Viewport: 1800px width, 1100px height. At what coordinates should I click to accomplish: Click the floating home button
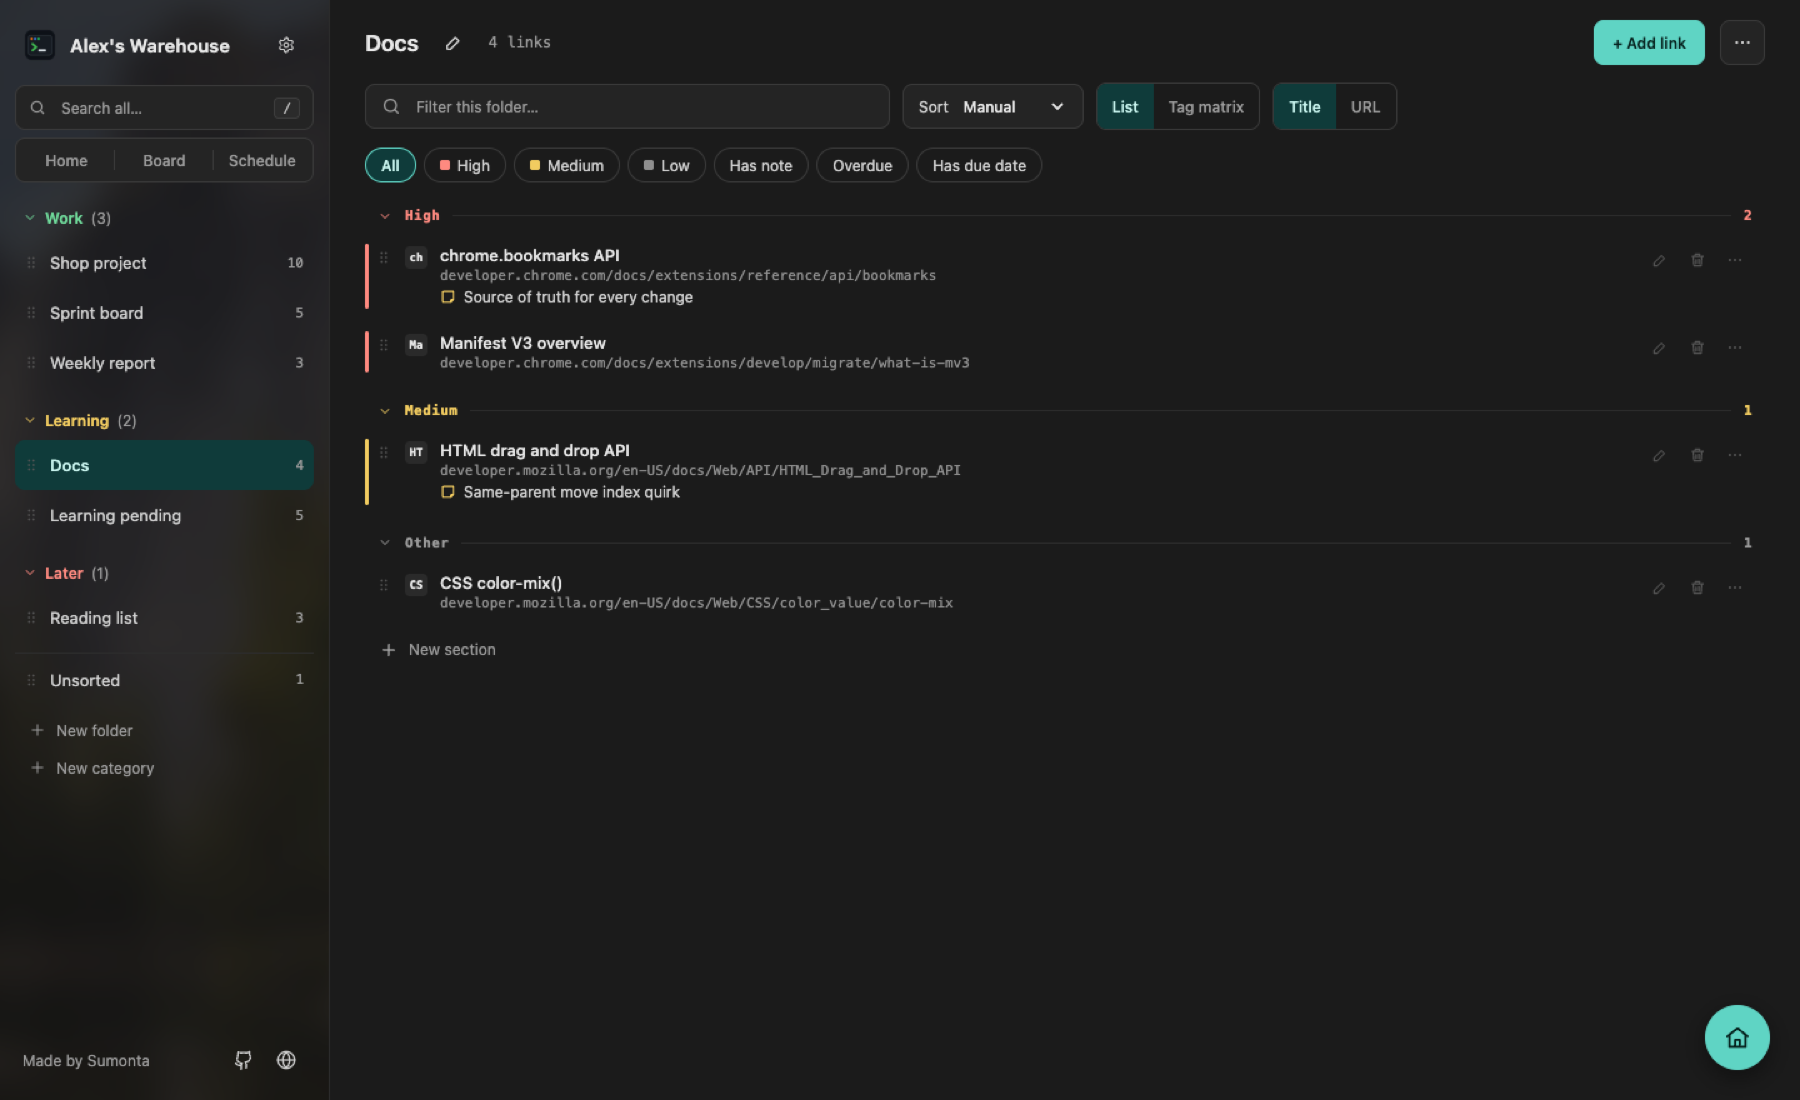click(1736, 1037)
